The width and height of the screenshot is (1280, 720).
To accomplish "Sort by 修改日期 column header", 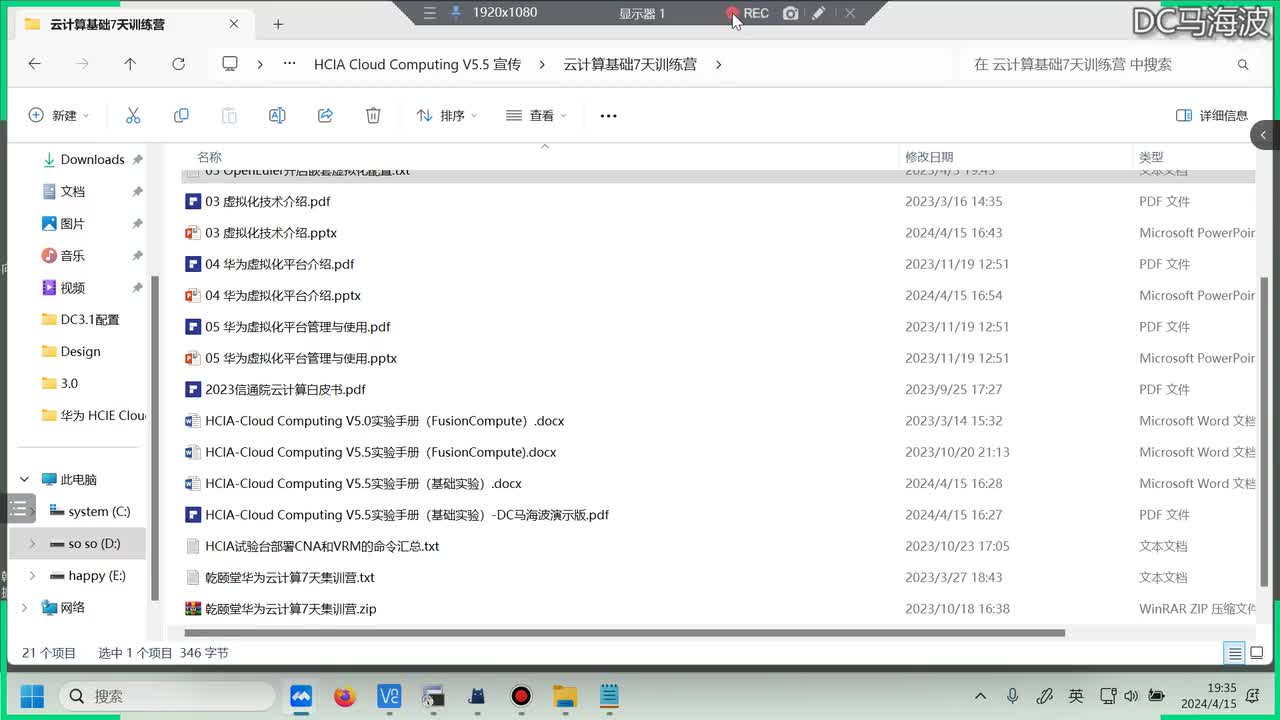I will pyautogui.click(x=929, y=157).
